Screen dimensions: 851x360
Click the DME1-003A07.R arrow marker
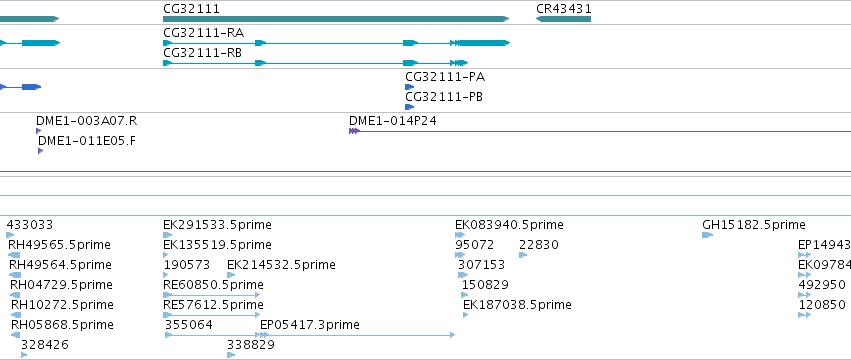click(39, 131)
